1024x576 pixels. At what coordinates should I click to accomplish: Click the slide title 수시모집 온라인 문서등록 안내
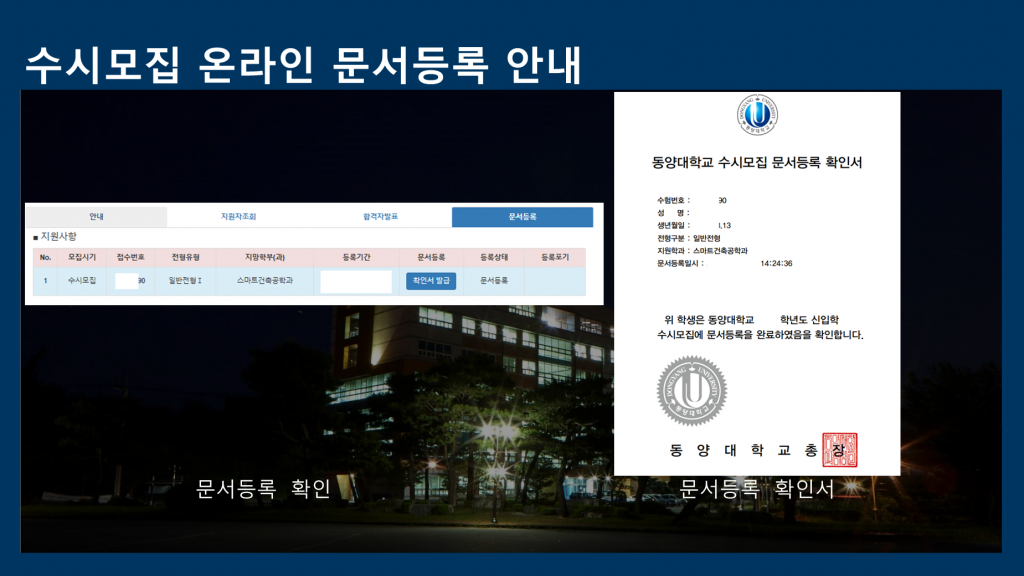point(304,65)
